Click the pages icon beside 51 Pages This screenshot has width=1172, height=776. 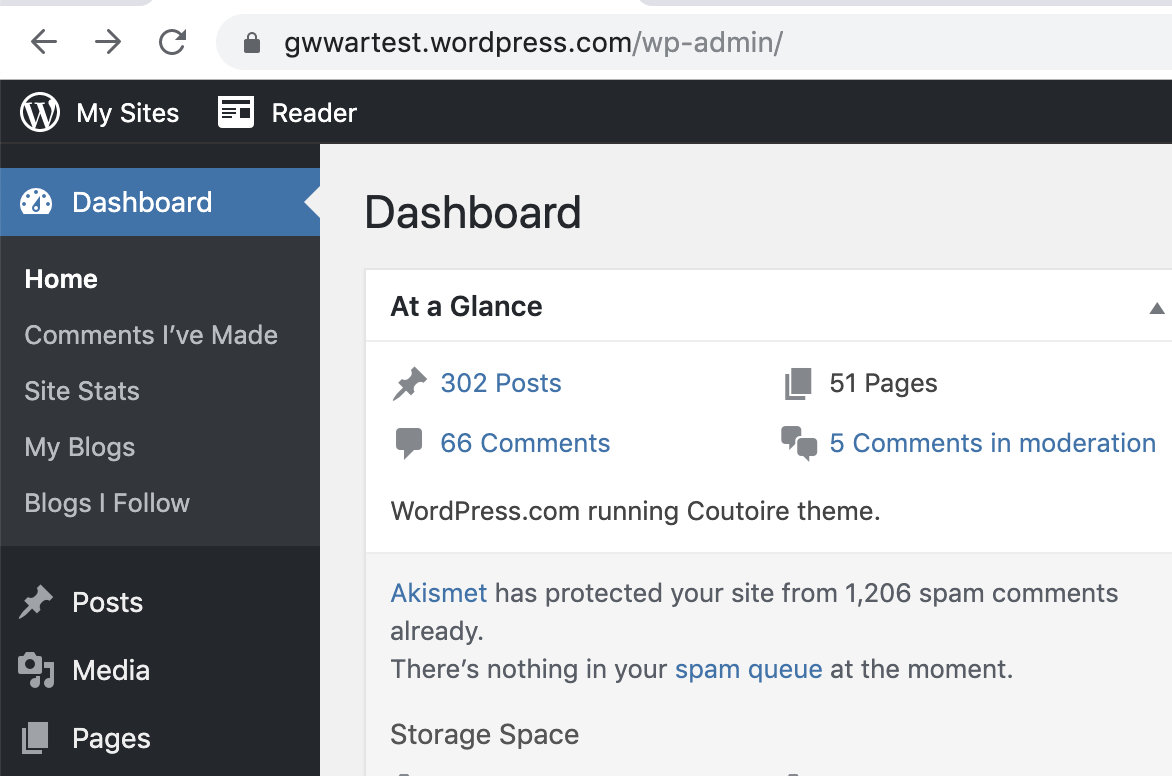click(x=798, y=384)
